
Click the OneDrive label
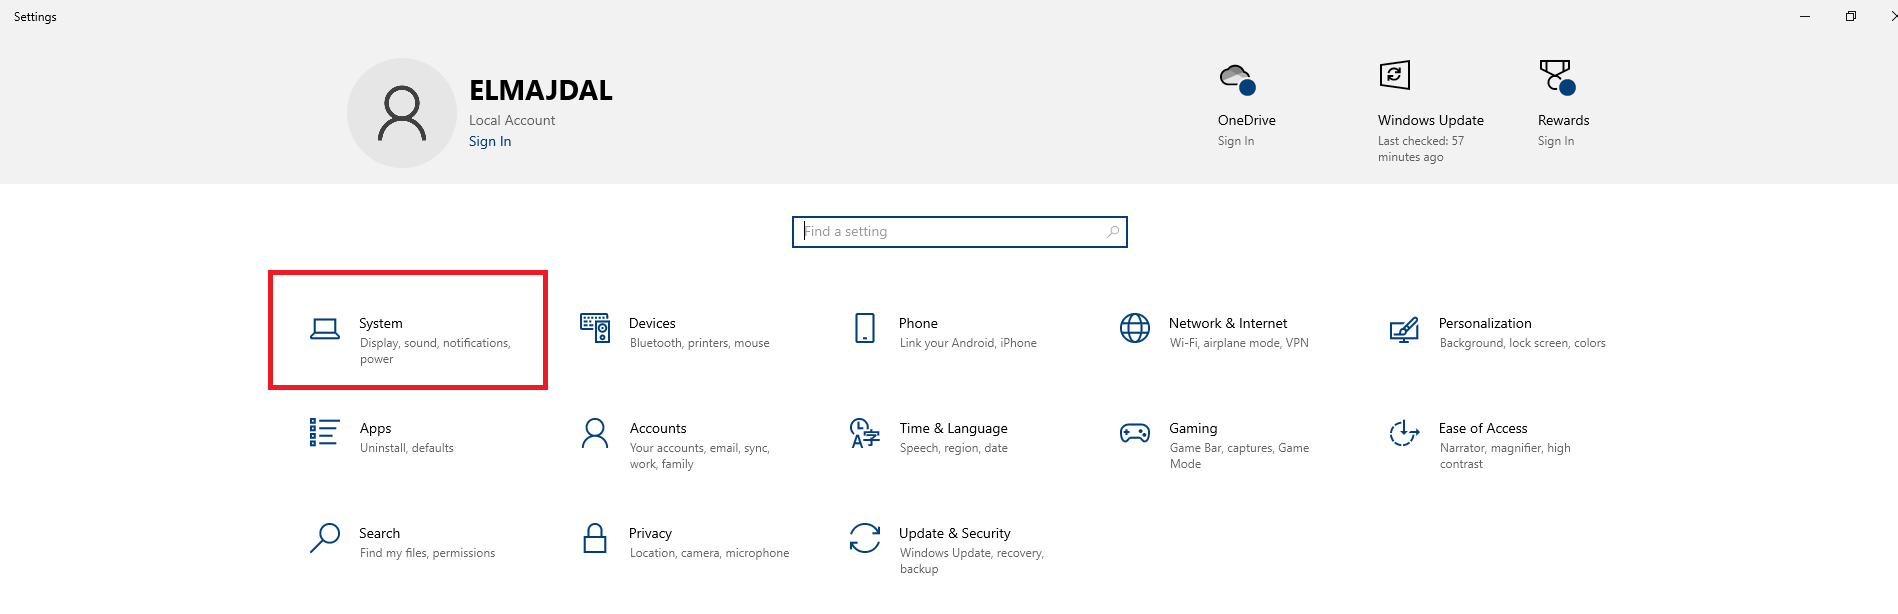click(x=1247, y=120)
